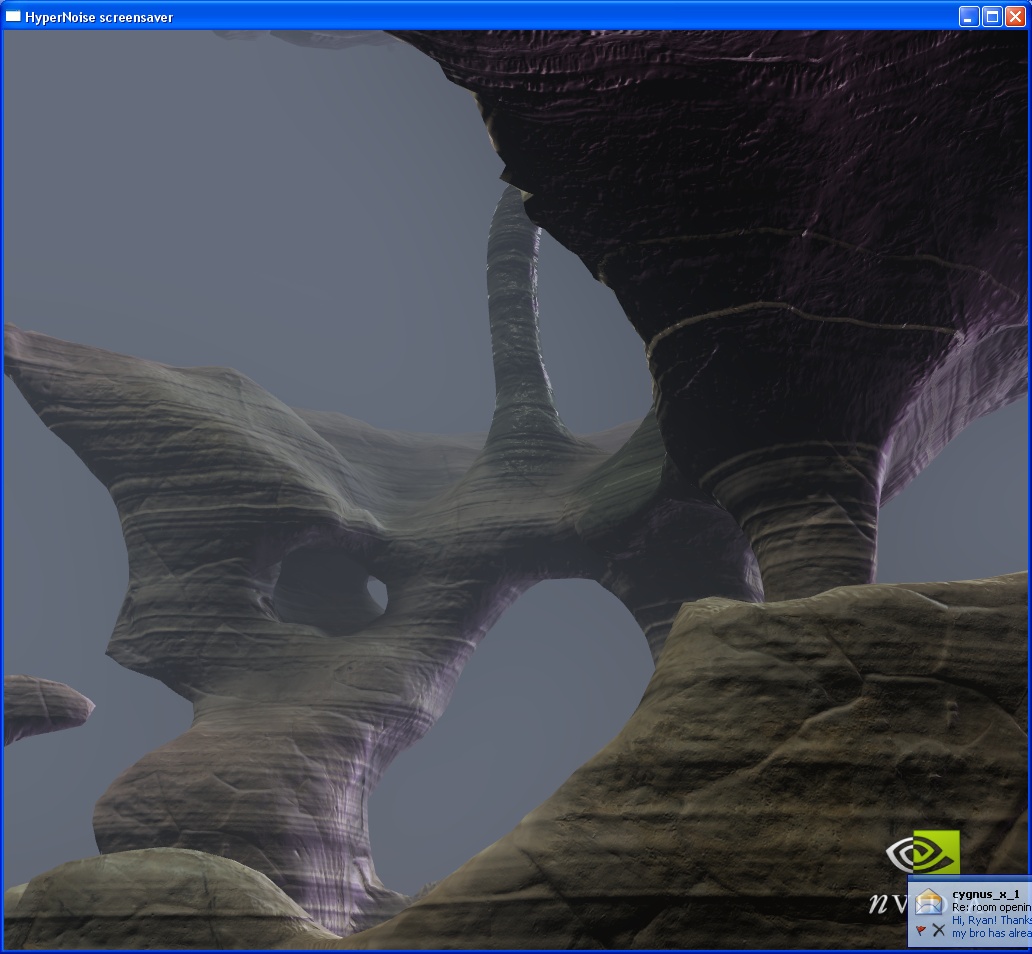Minimize the HyperNoise screensaver window
Screen dimensions: 1032x954
pyautogui.click(x=969, y=16)
